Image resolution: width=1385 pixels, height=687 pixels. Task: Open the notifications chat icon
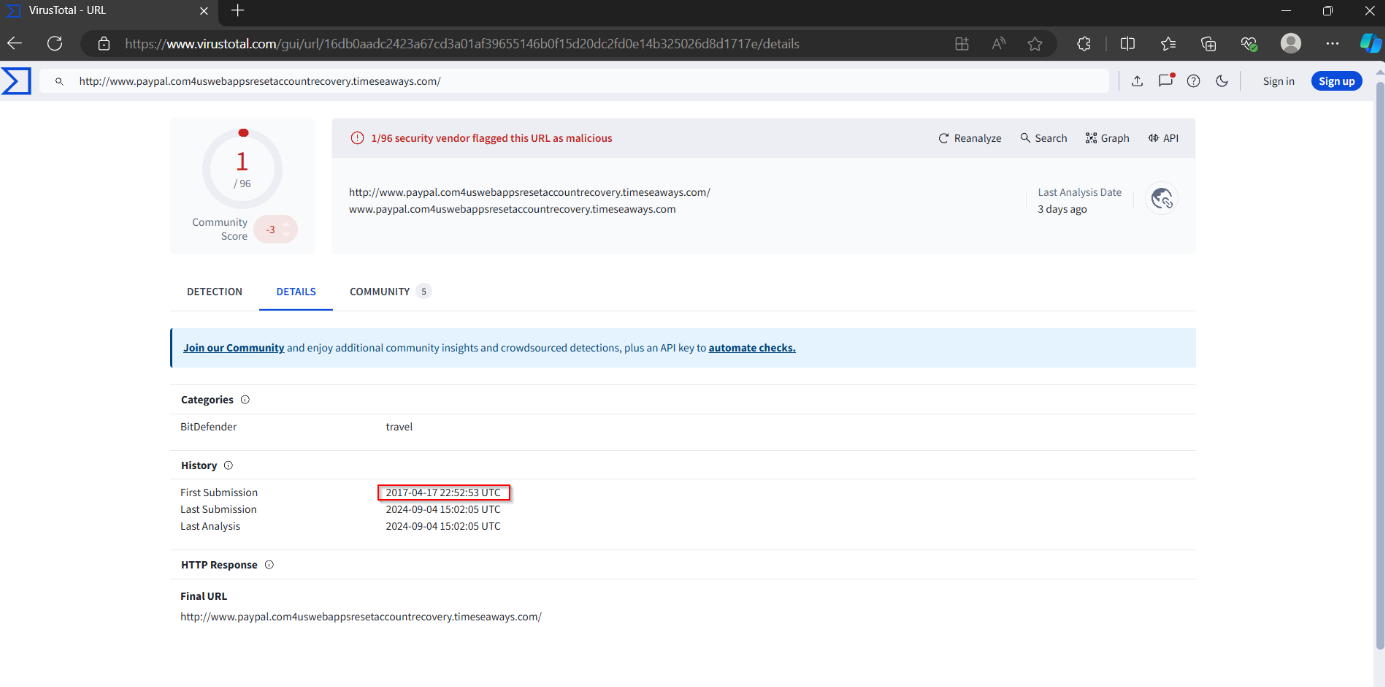[1165, 81]
